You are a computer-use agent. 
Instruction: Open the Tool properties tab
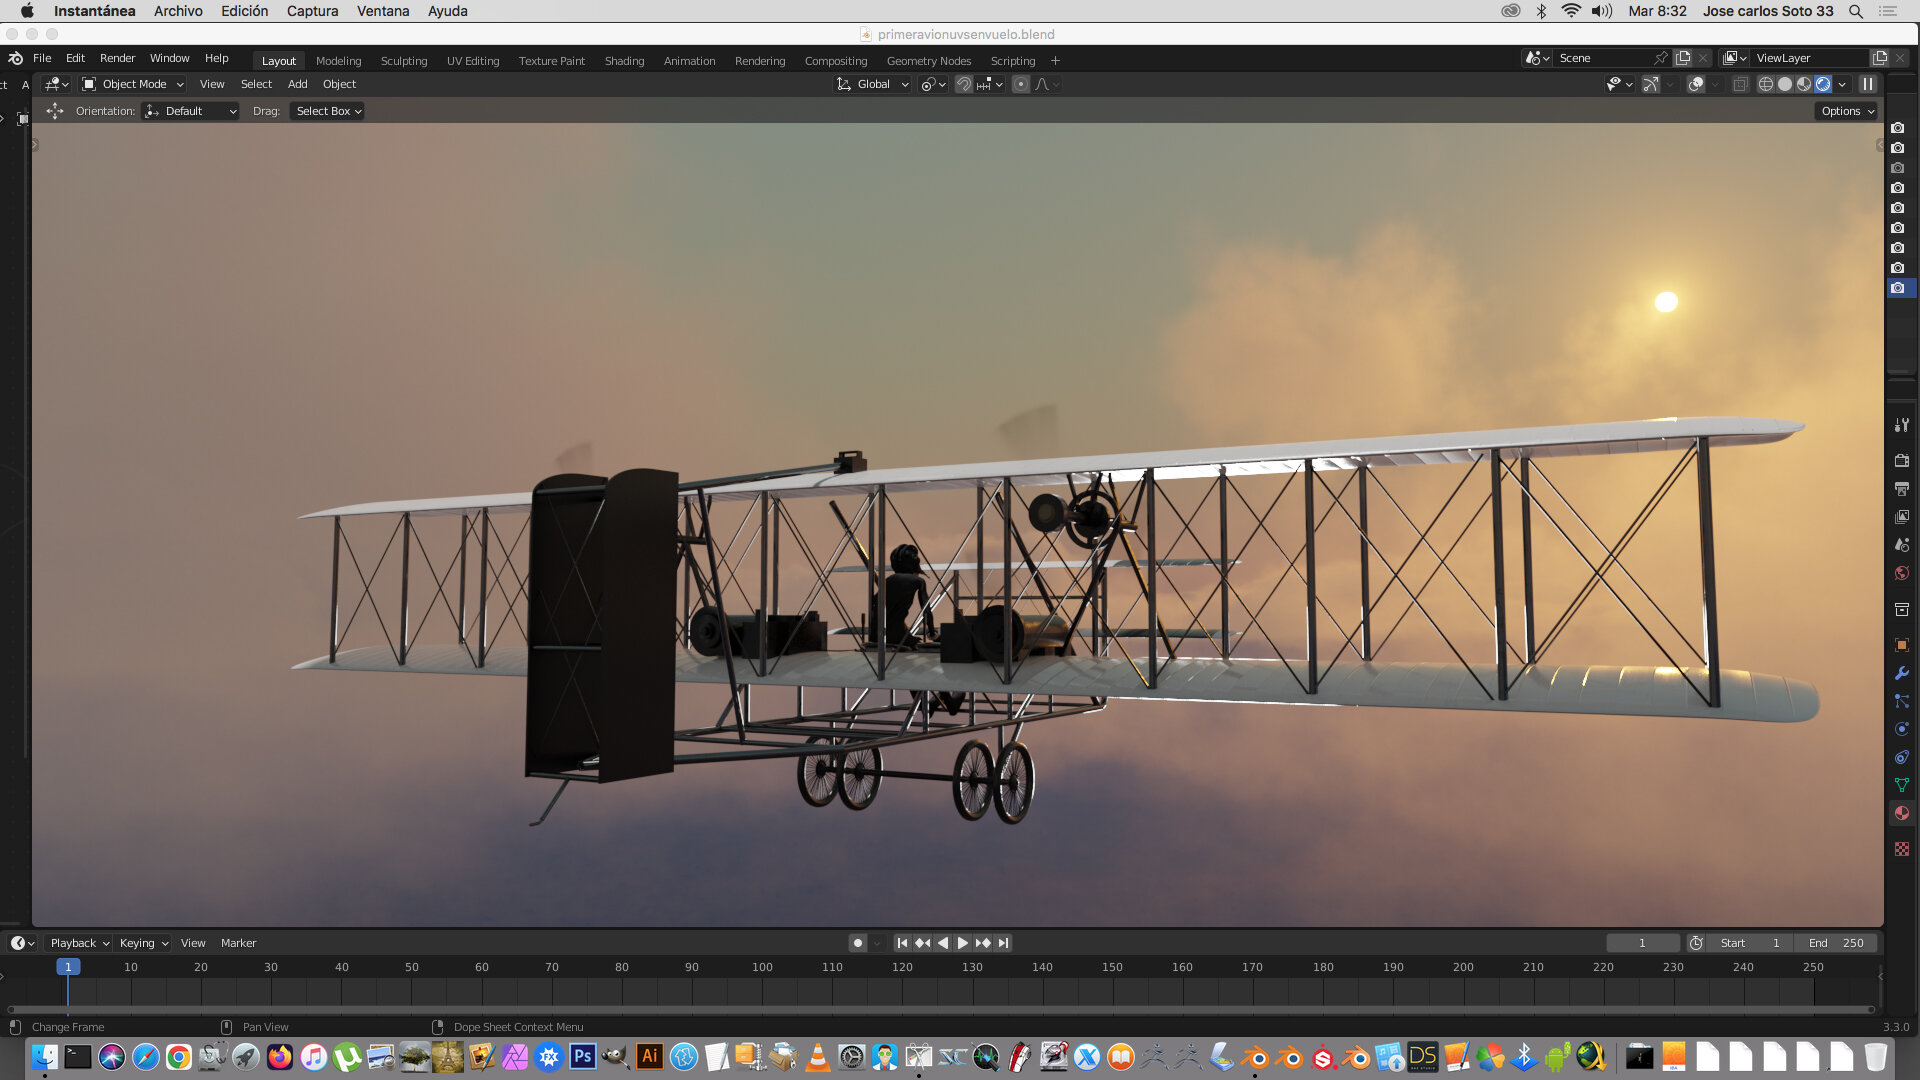[1901, 425]
